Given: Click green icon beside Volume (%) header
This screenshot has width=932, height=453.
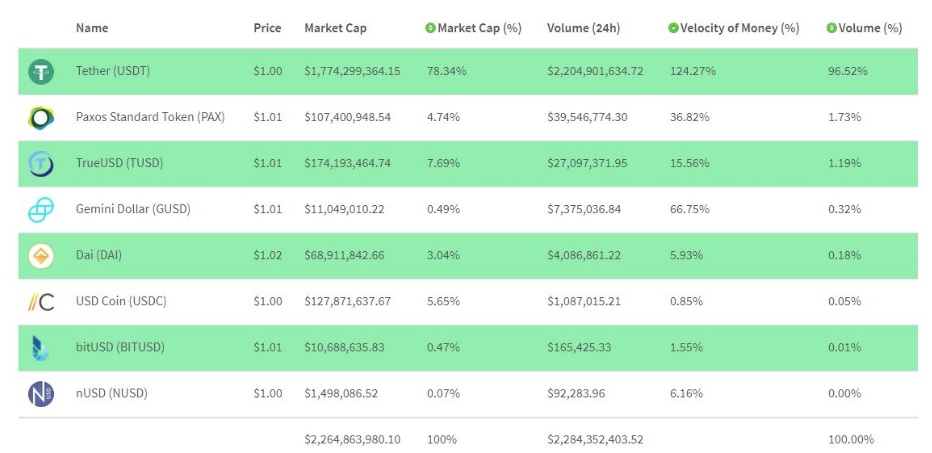Looking at the screenshot, I should pos(831,28).
